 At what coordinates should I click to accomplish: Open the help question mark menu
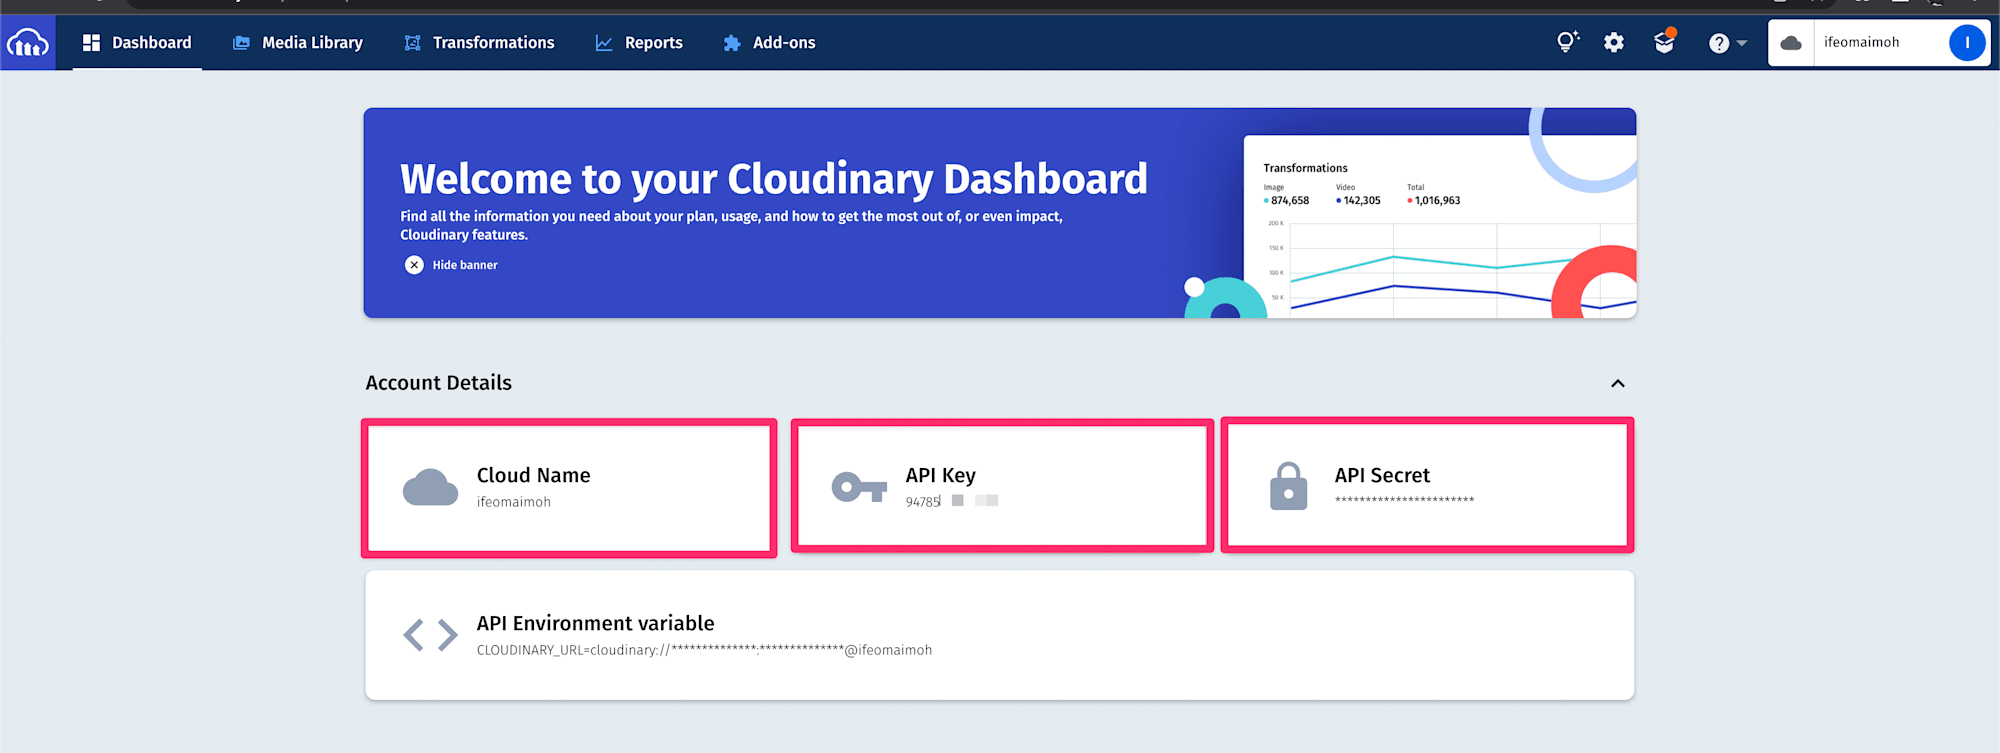click(1727, 43)
